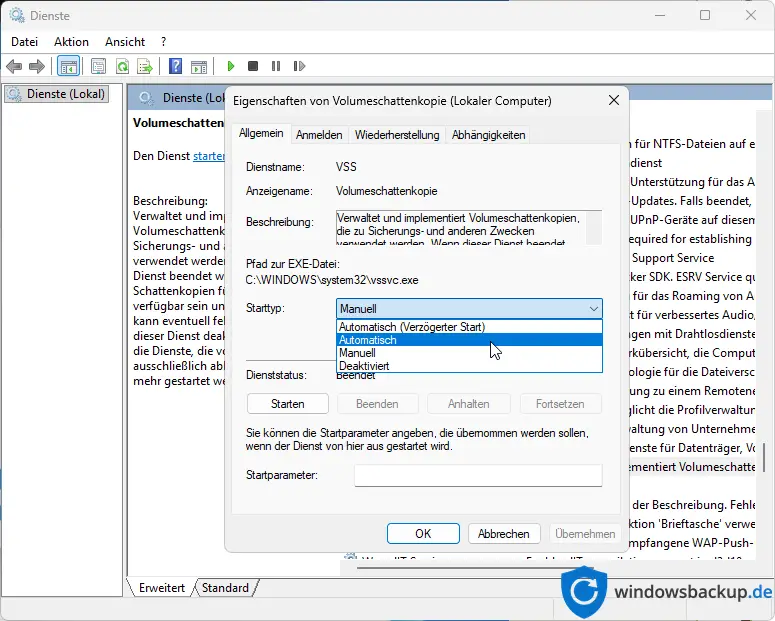775x621 pixels.
Task: Choose Manuell in the Starttyp list
Action: click(x=470, y=353)
